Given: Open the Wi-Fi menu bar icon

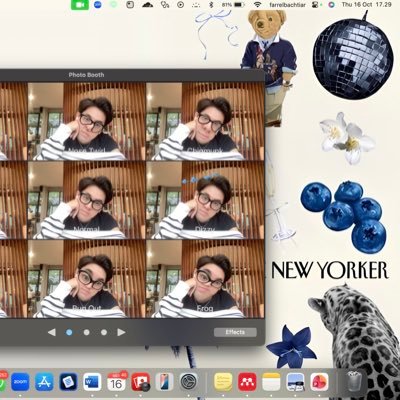Looking at the screenshot, I should pos(257,5).
